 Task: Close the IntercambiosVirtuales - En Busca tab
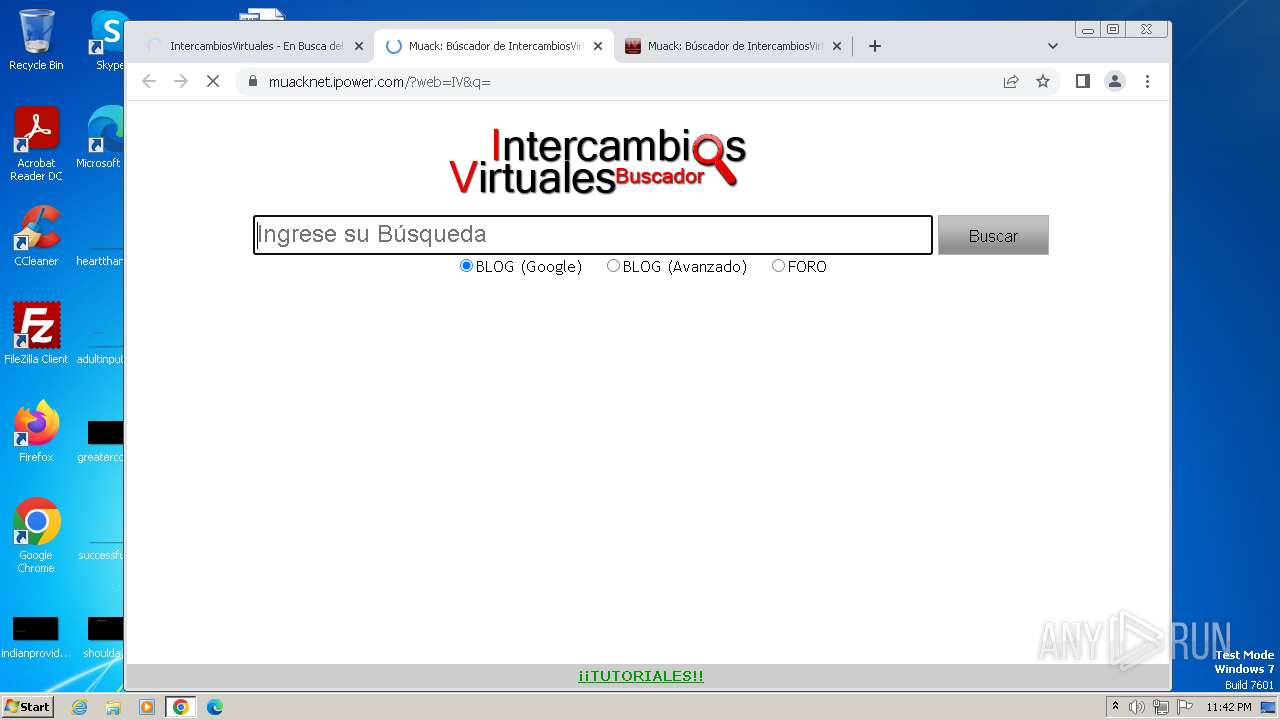359,46
